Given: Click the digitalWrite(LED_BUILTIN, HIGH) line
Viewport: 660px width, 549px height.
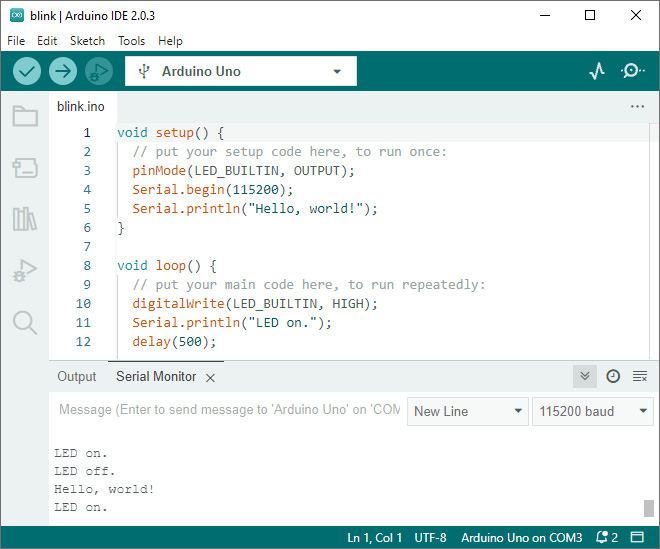Looking at the screenshot, I should click(255, 304).
